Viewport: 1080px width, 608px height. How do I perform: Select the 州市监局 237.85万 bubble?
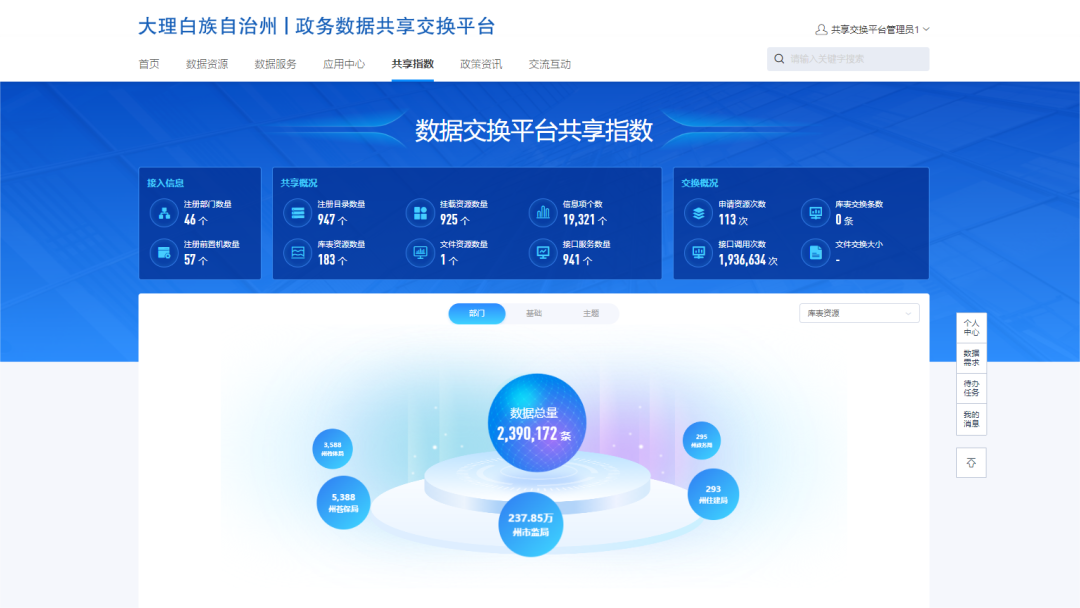click(531, 524)
